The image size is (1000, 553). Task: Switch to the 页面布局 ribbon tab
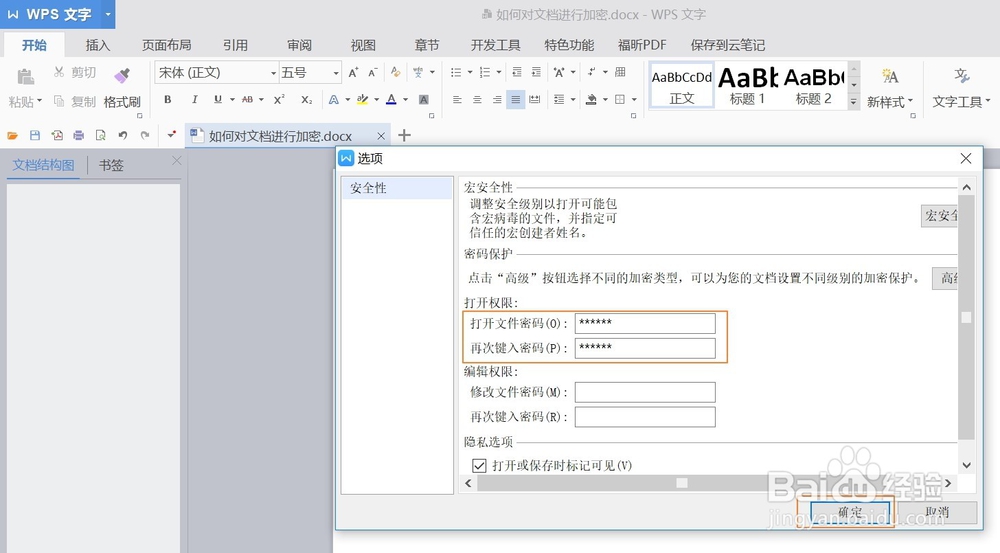[x=166, y=45]
